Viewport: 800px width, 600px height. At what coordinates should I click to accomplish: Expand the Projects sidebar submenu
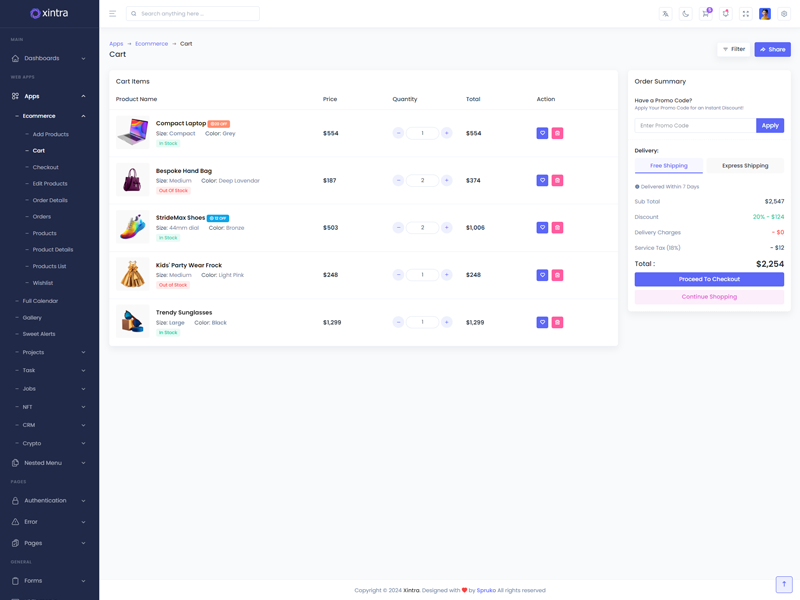point(49,352)
